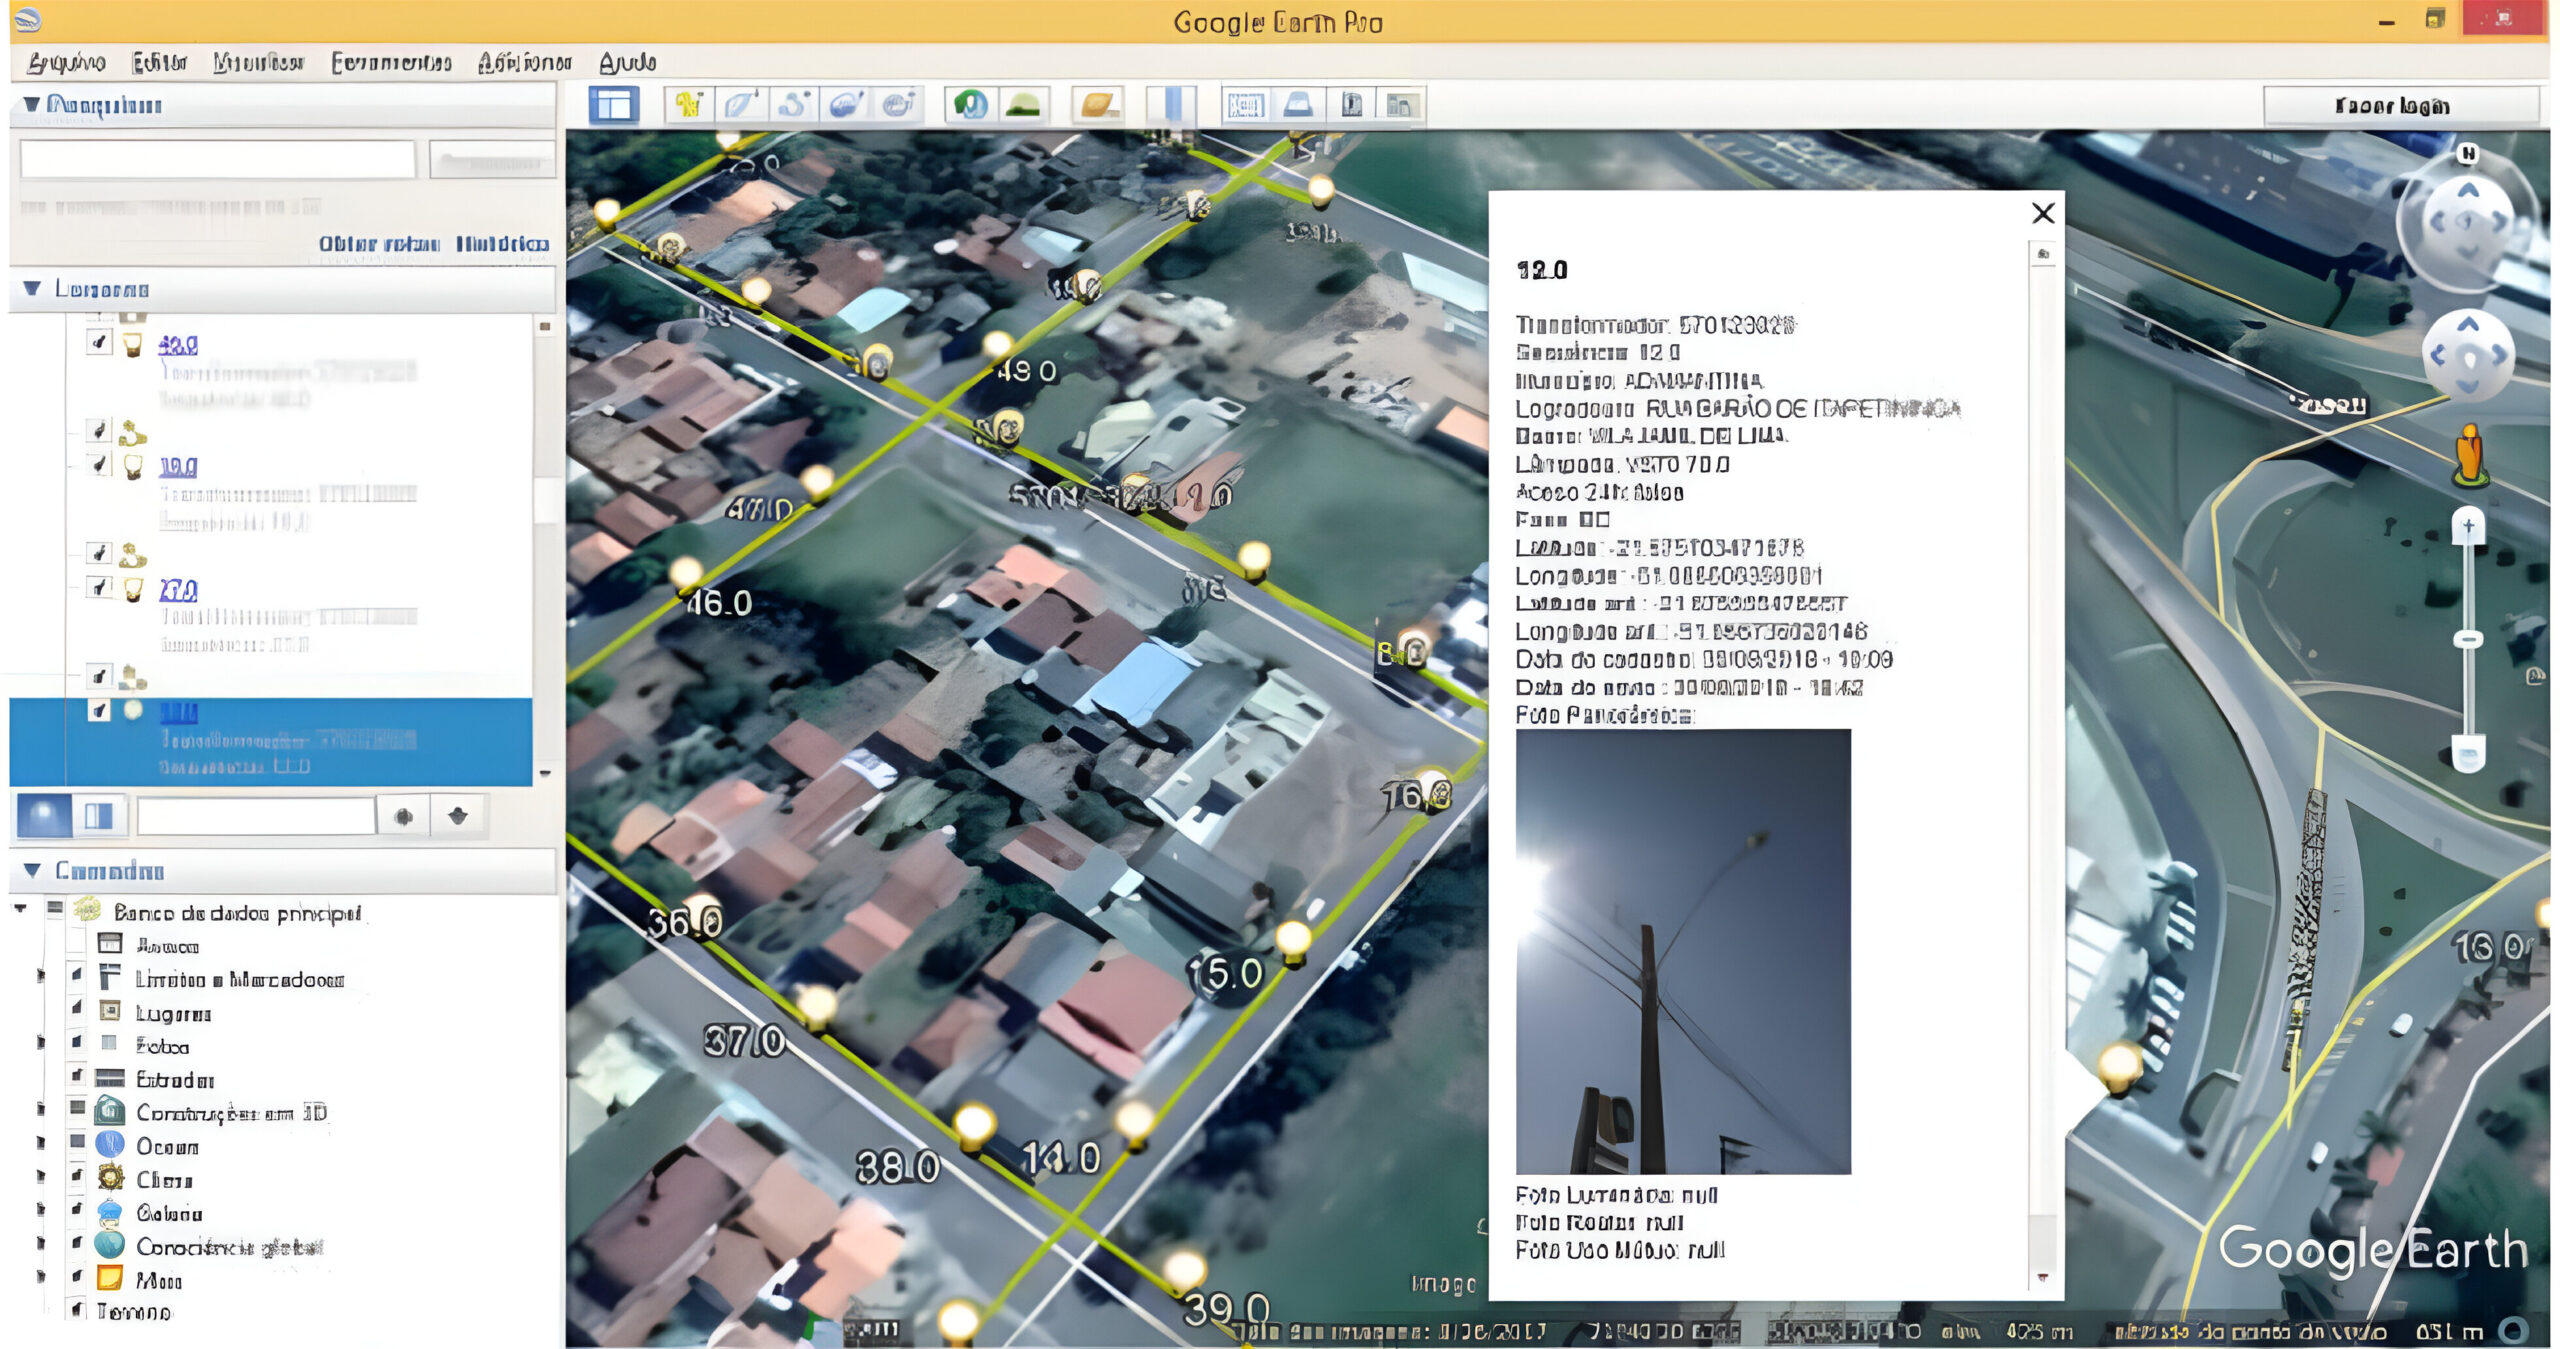Close the 12.0 info balloon

click(x=2043, y=213)
